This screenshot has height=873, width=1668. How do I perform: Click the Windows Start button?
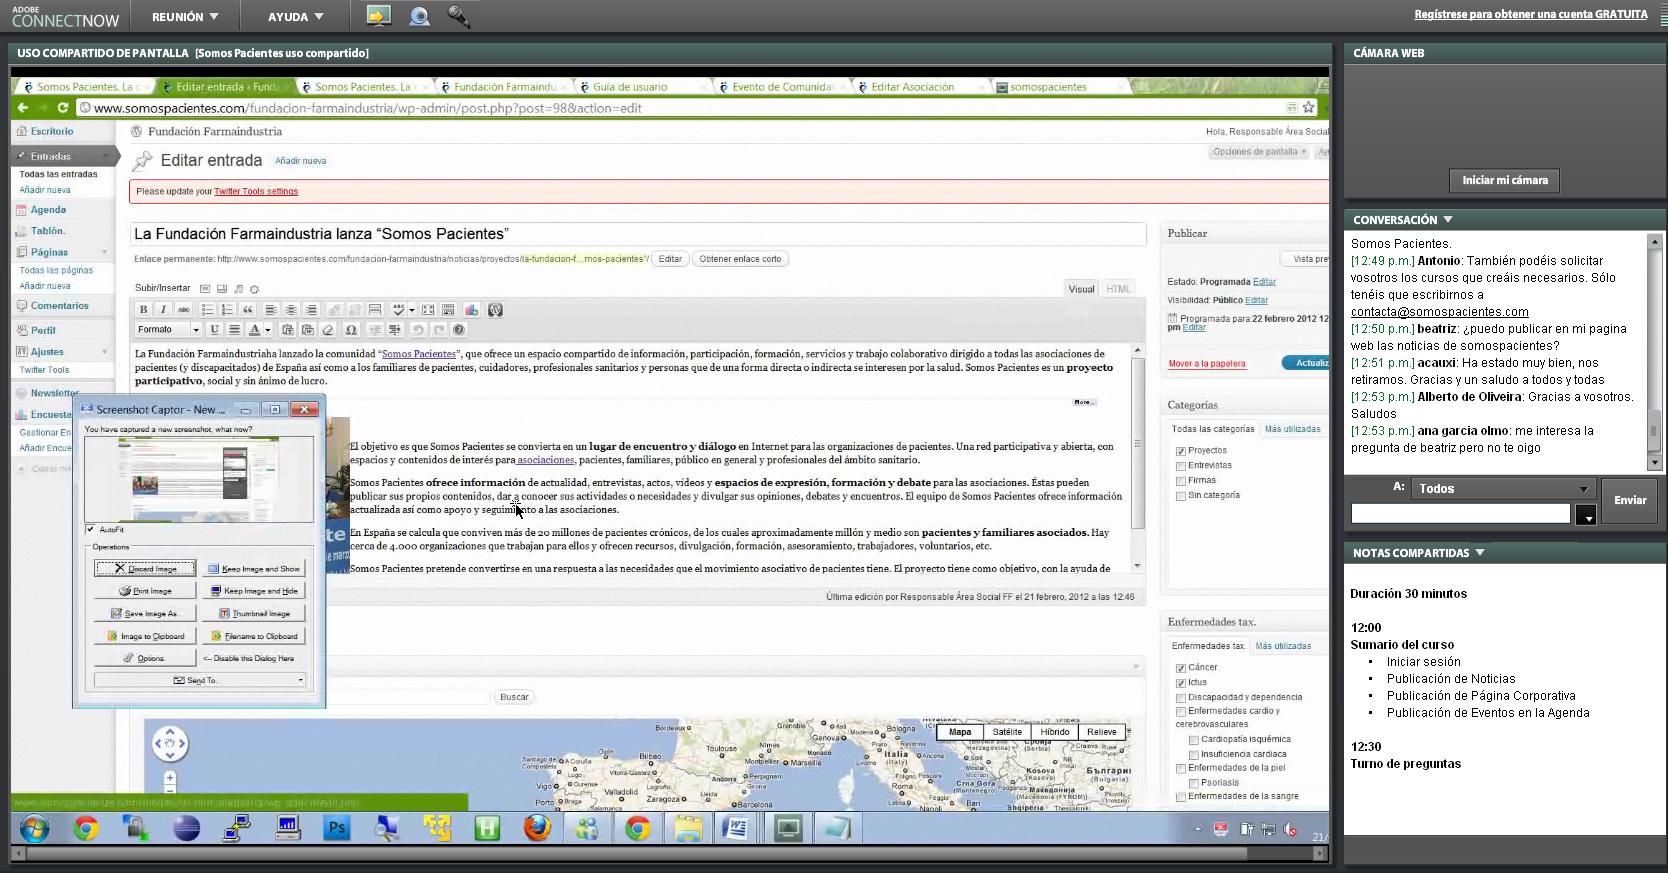pos(34,828)
